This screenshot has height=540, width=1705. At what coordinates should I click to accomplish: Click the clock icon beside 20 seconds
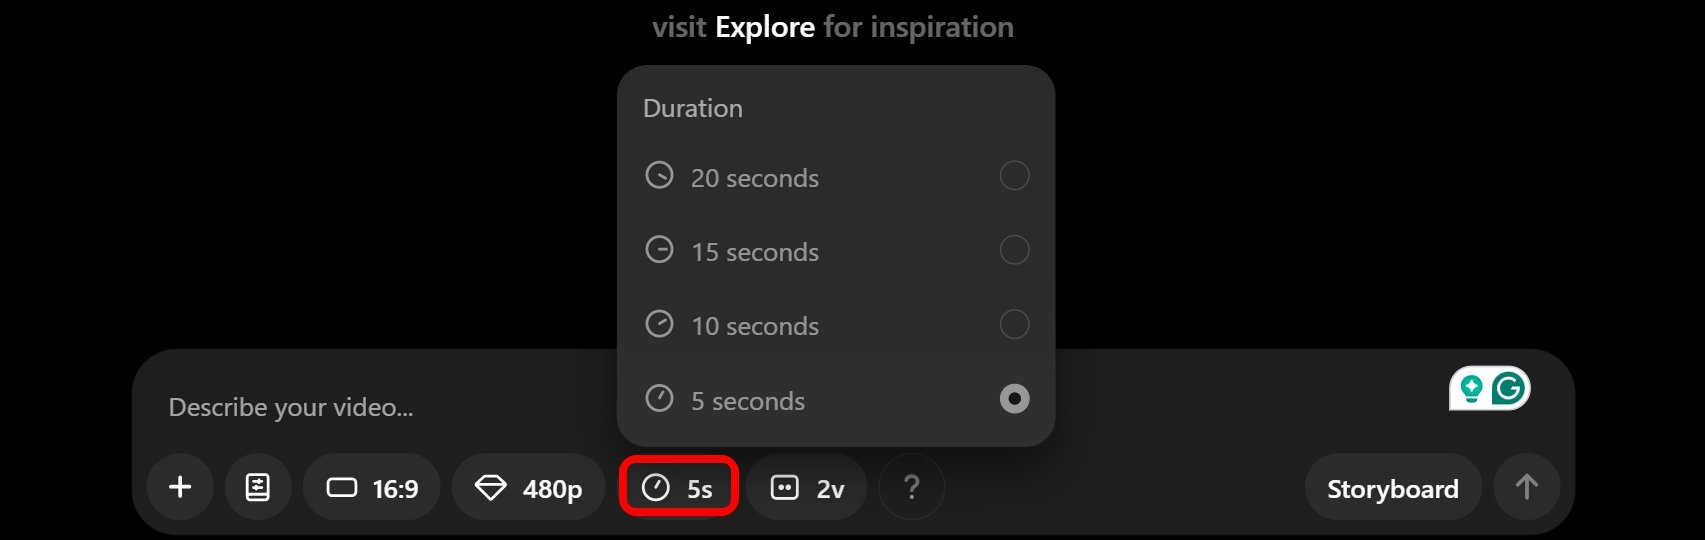point(659,176)
